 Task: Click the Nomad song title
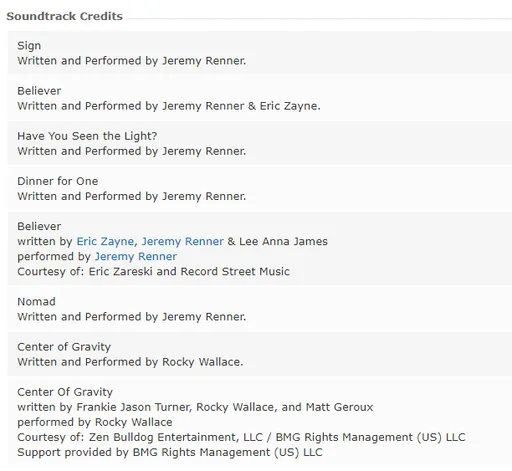coord(36,301)
